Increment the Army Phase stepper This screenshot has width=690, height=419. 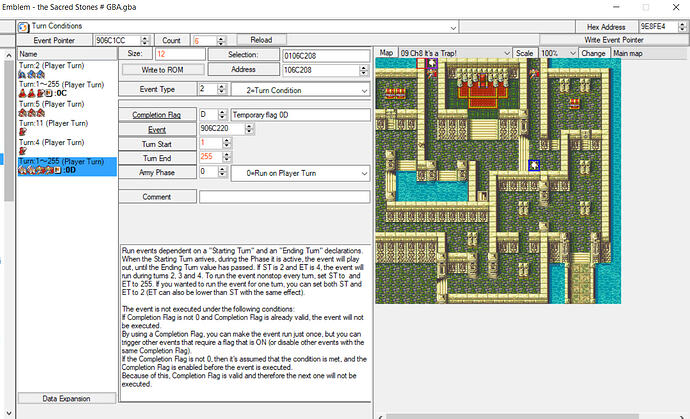[222, 169]
